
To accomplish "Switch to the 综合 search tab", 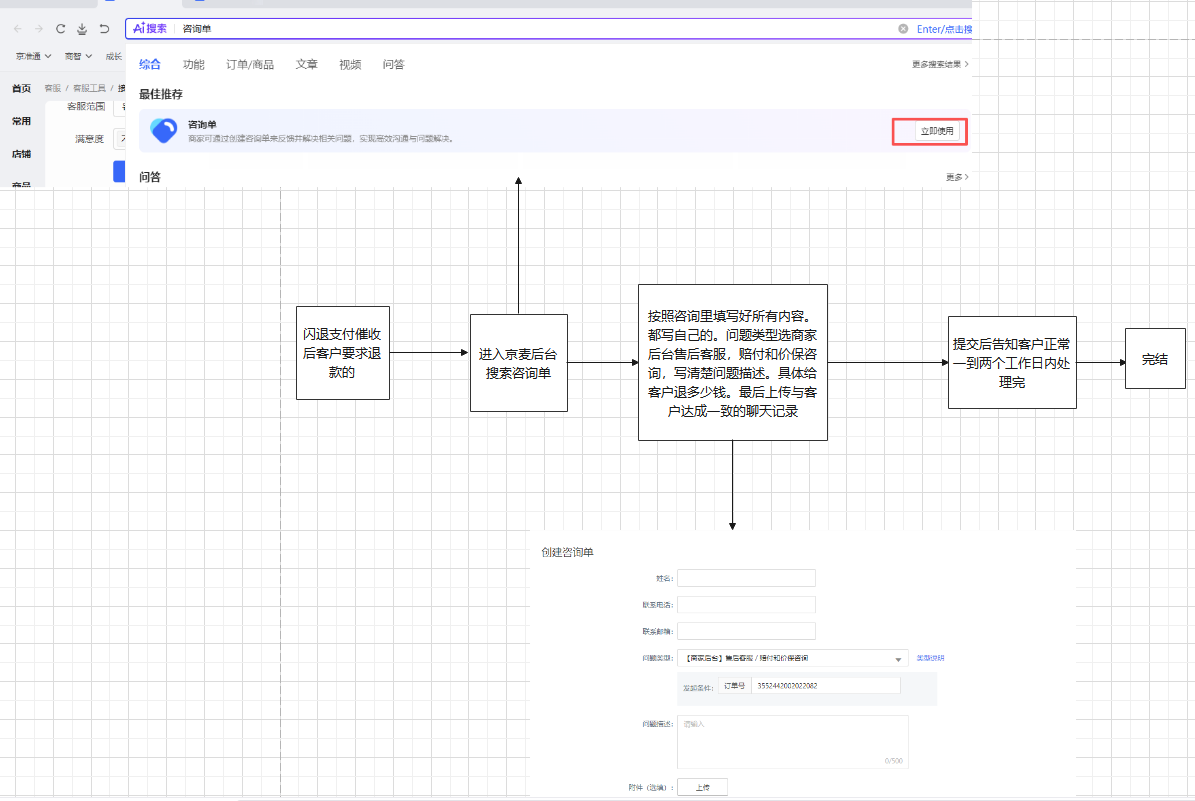I will (x=149, y=65).
